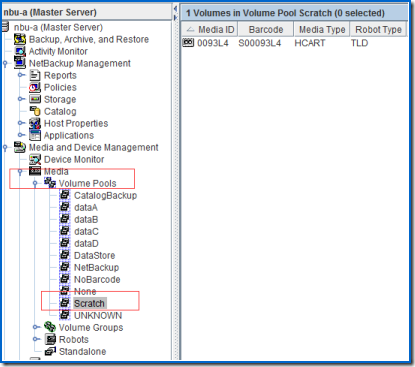Click the Robots icon
This screenshot has width=415, height=367.
pos(50,339)
